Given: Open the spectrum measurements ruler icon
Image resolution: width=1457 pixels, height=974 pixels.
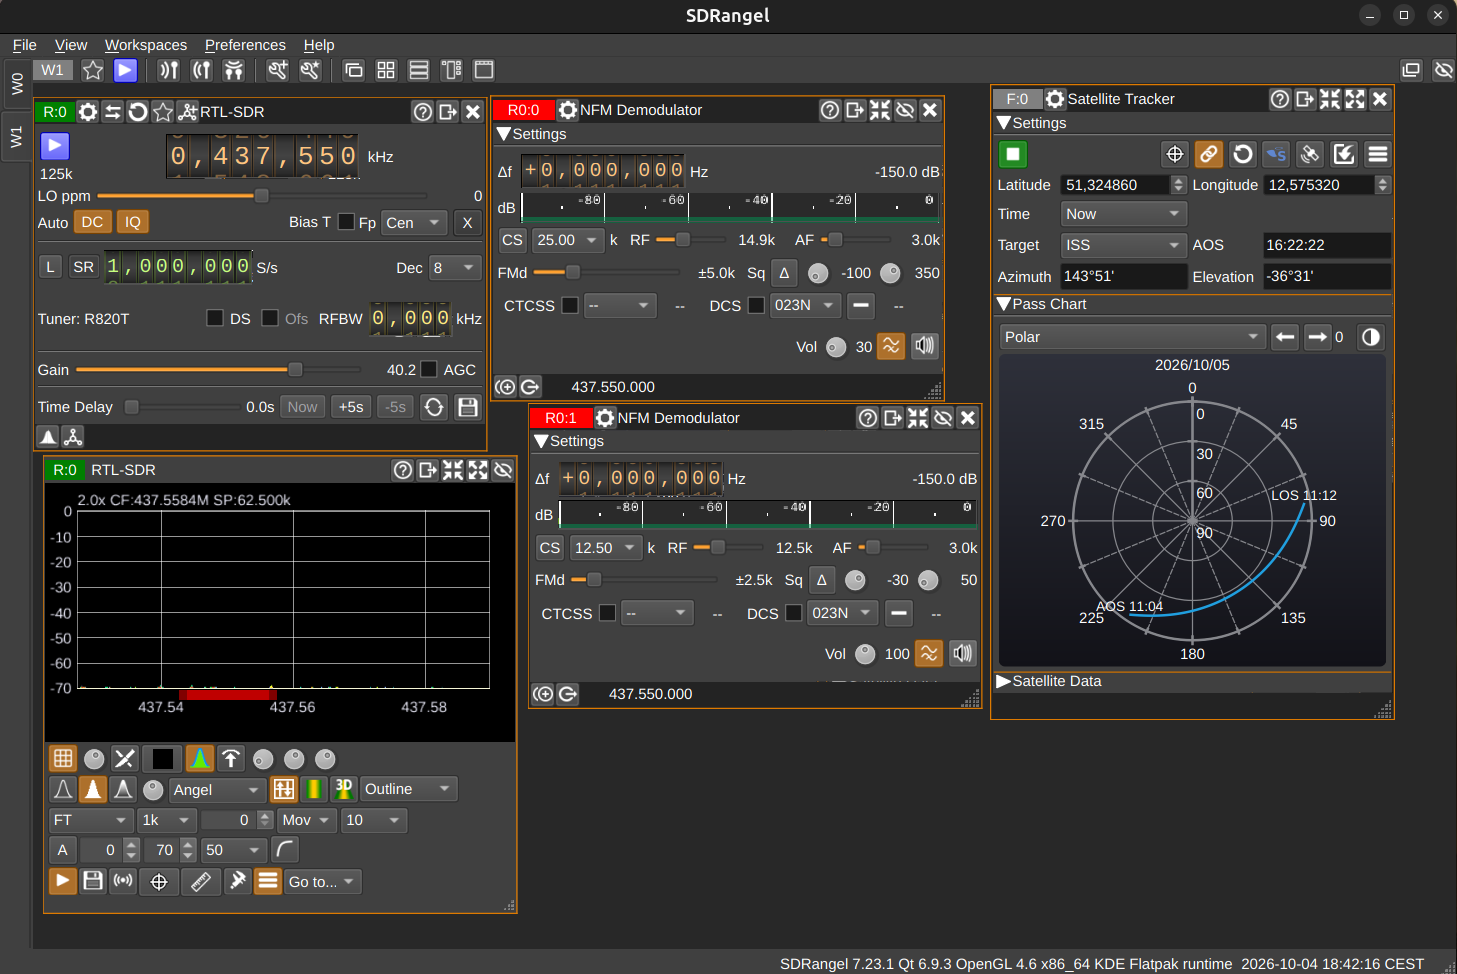Looking at the screenshot, I should tap(200, 881).
